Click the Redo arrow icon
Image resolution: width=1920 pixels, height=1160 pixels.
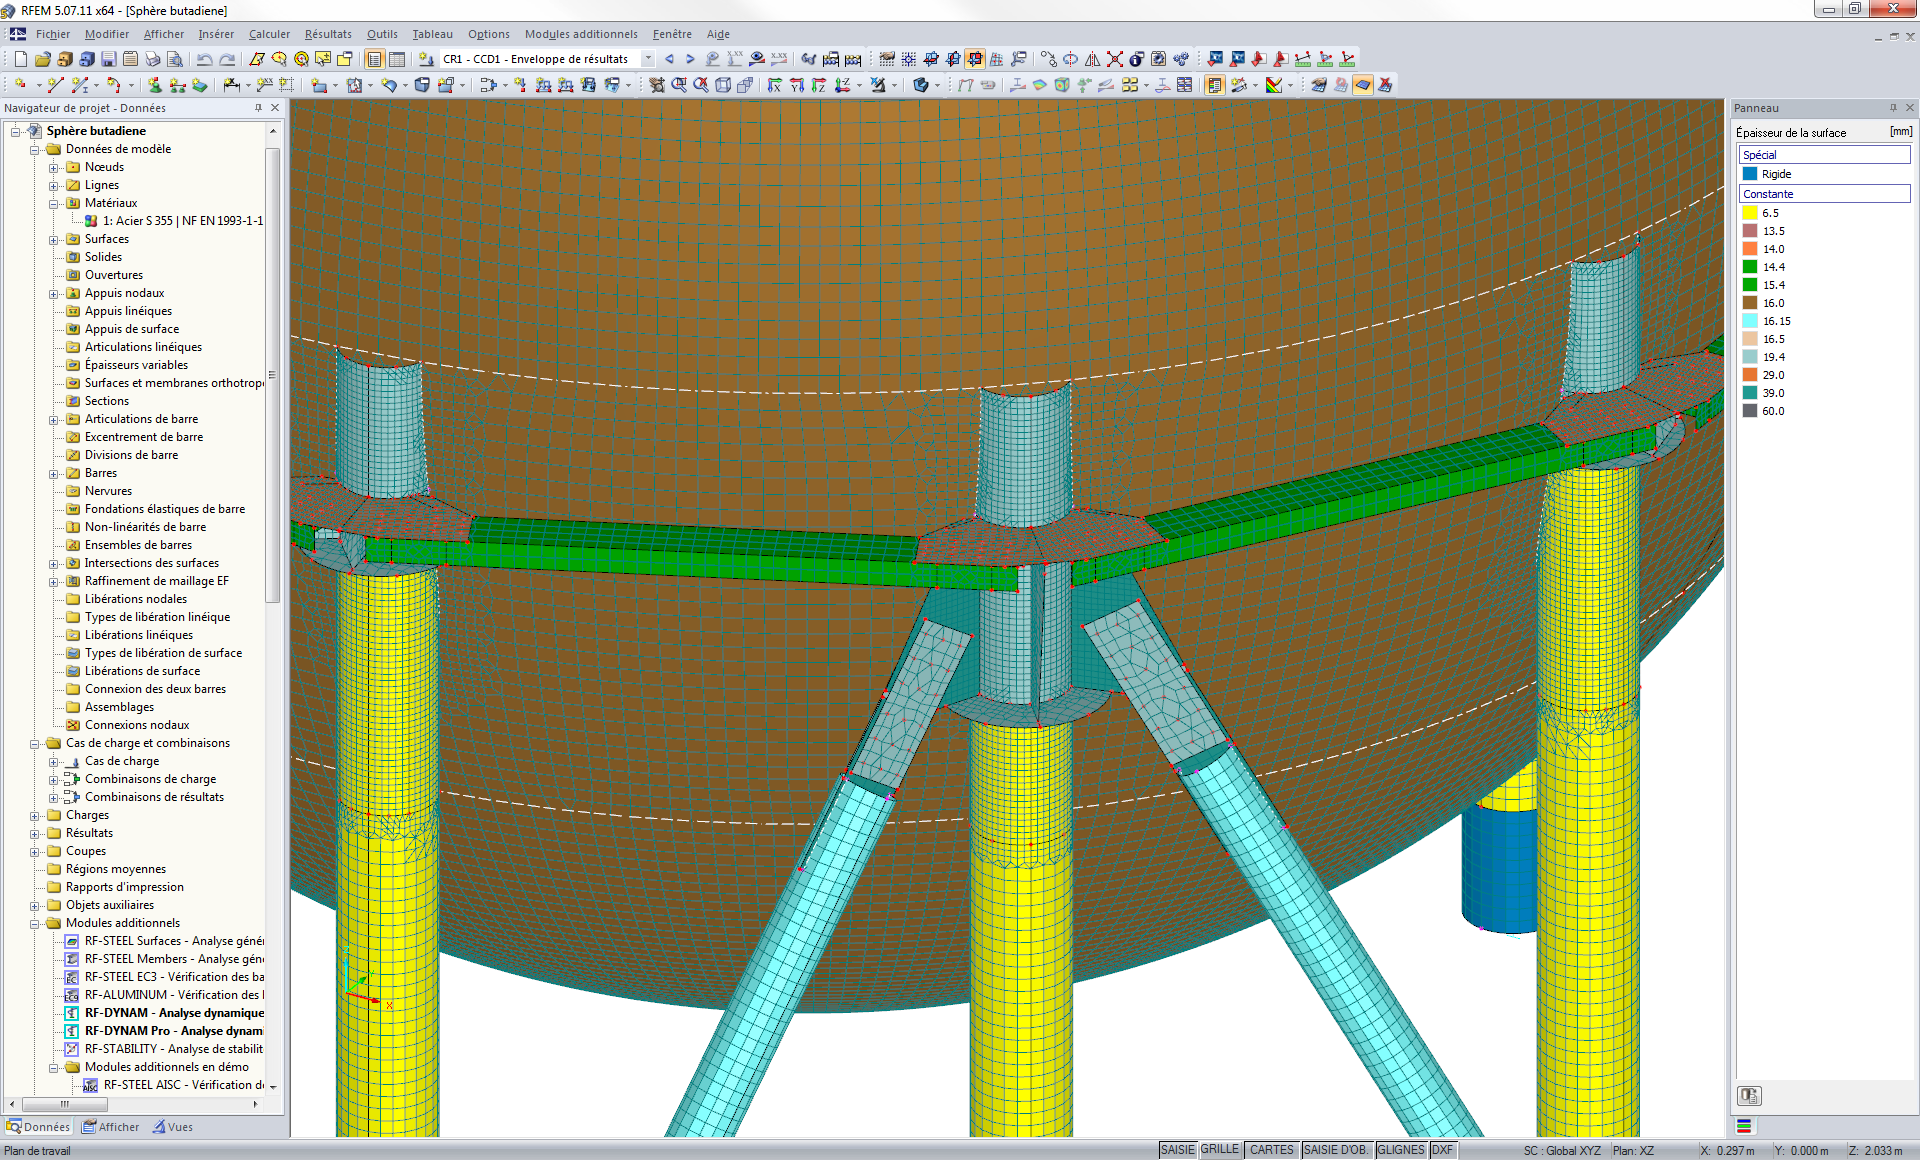coord(227,59)
